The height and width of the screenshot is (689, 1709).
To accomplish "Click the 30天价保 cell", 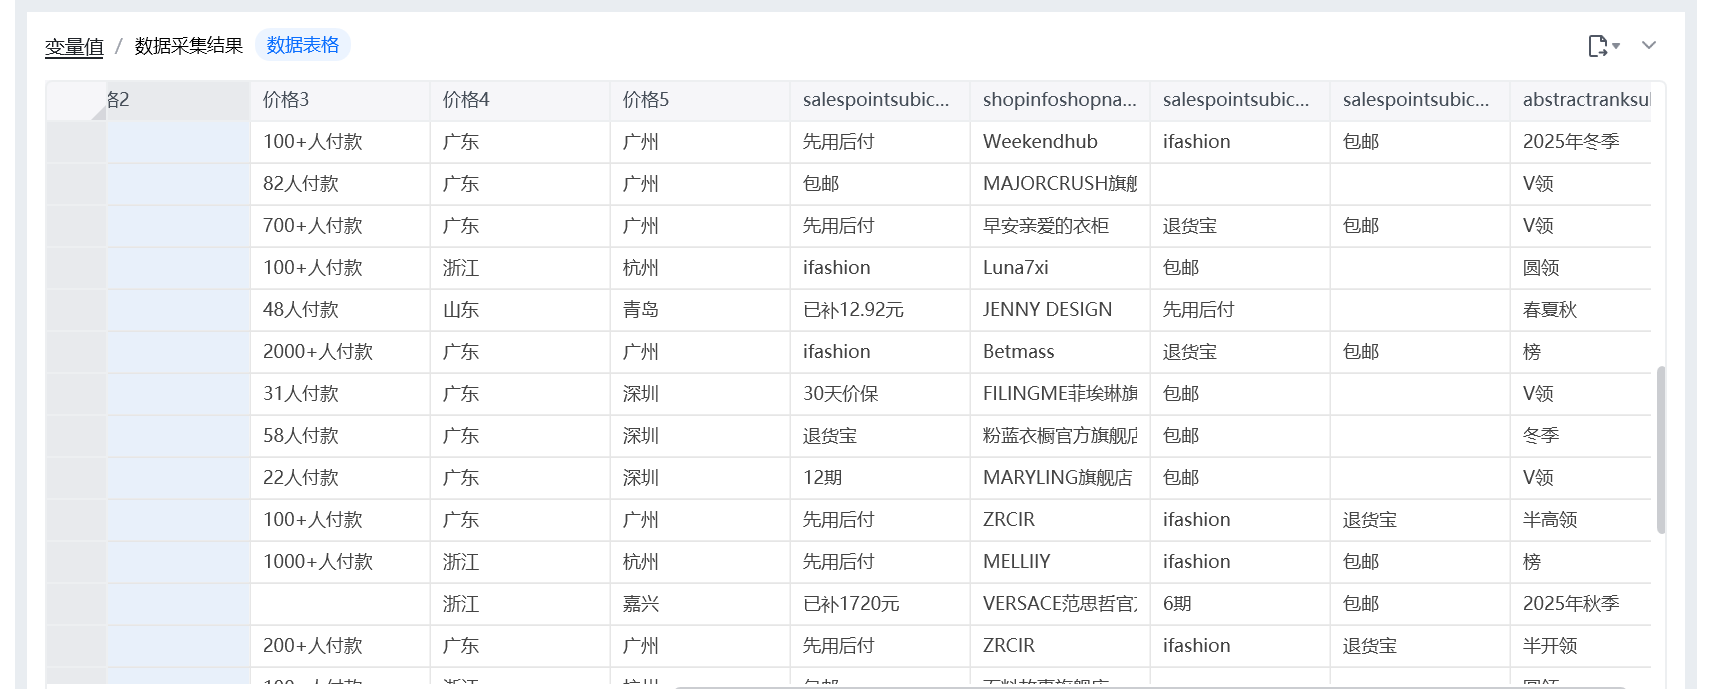I will click(x=880, y=394).
